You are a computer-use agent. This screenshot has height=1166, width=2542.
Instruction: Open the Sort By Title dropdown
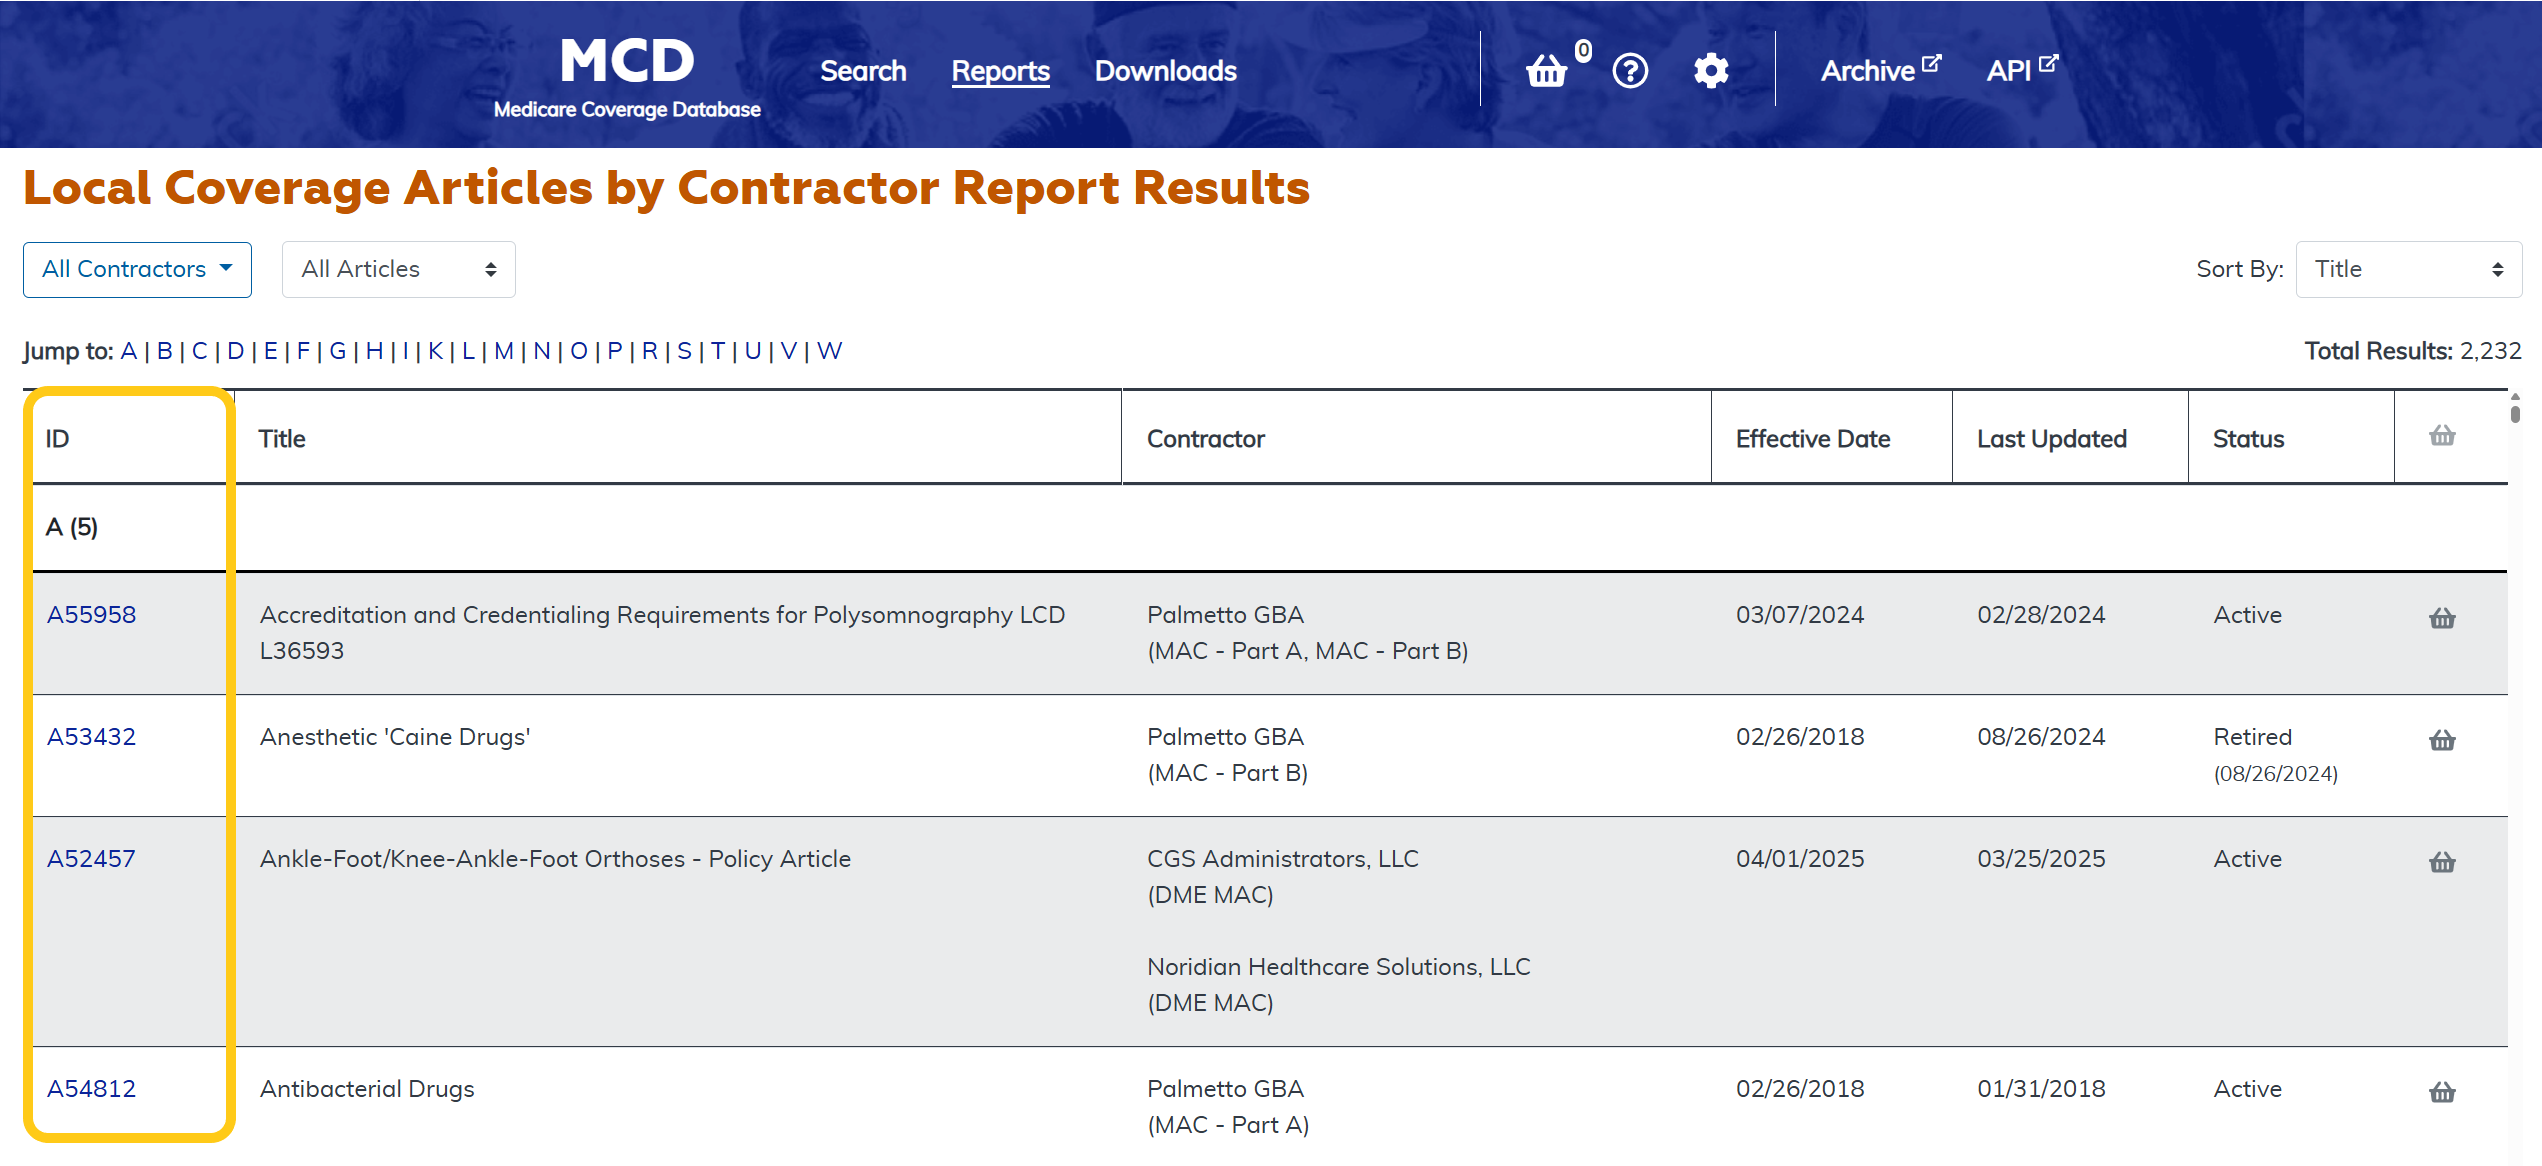(x=2408, y=269)
